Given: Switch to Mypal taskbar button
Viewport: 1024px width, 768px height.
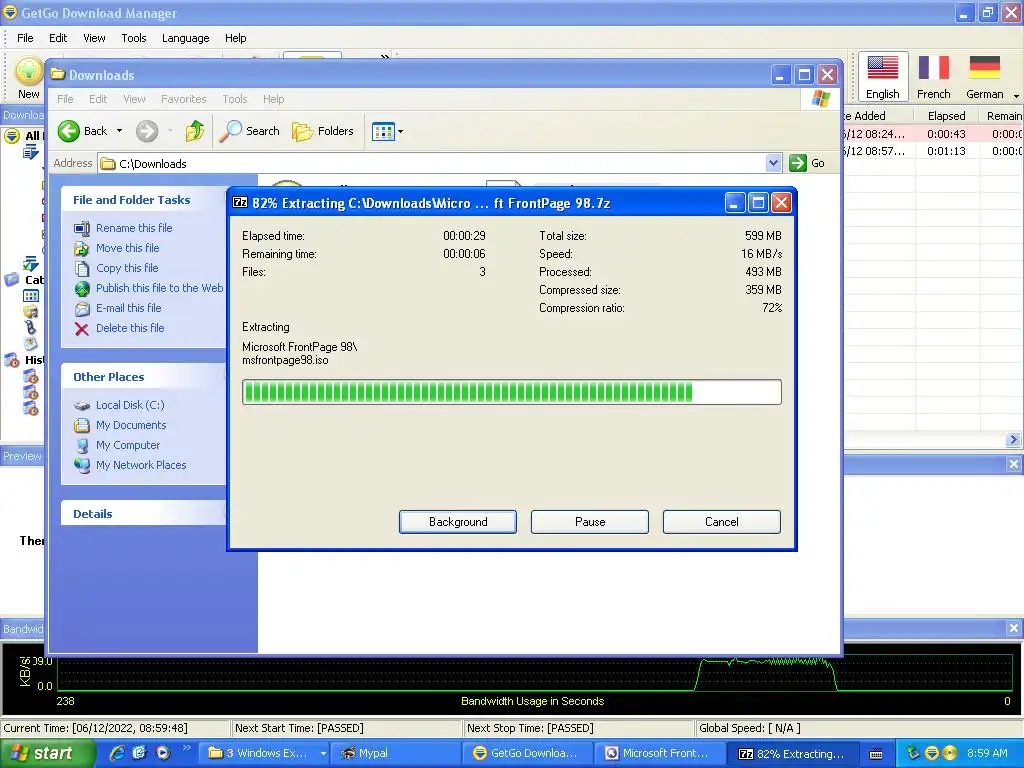Looking at the screenshot, I should [x=397, y=753].
